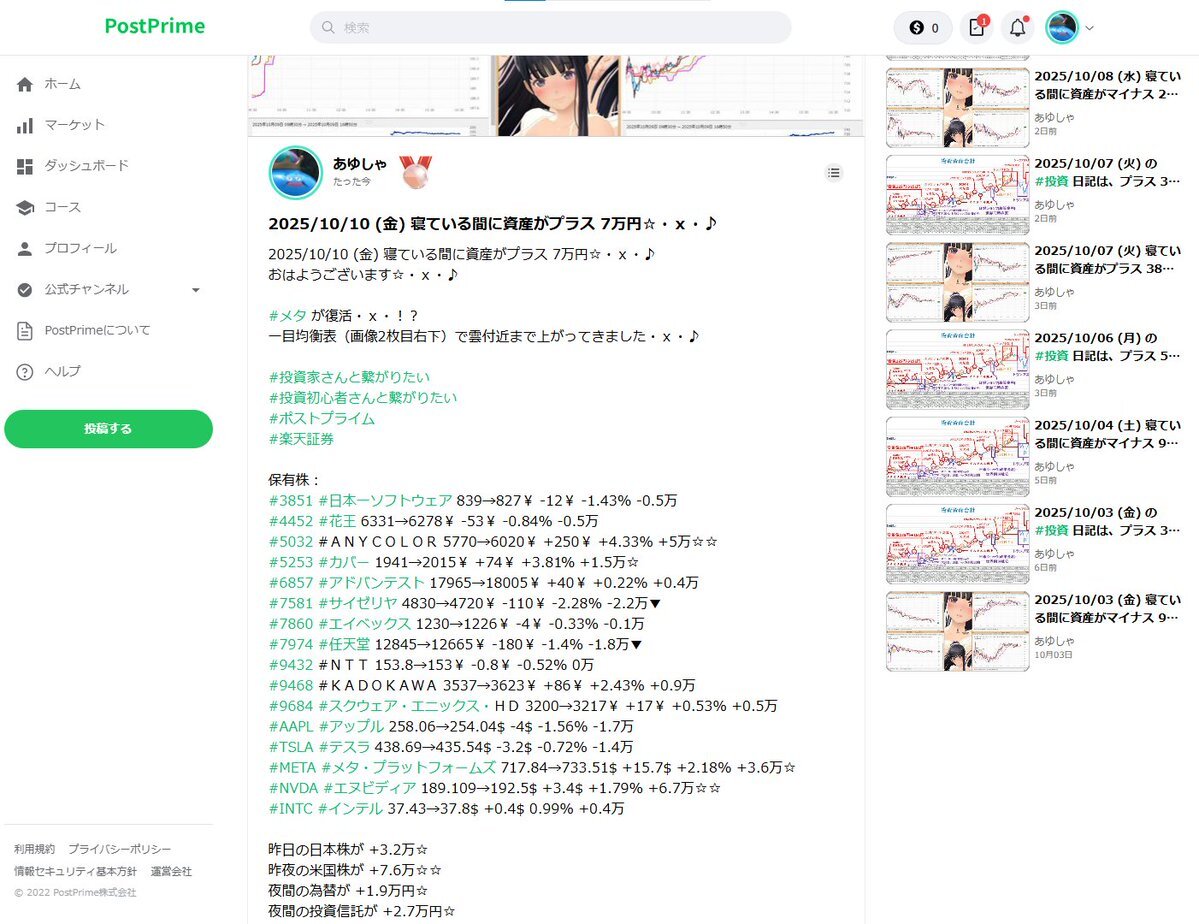Click the #任天堂 hashtag
The height and width of the screenshot is (924, 1199).
[344, 645]
